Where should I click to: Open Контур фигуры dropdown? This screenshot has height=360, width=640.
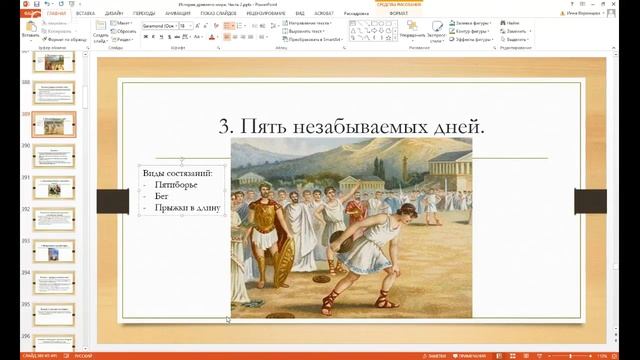[469, 31]
